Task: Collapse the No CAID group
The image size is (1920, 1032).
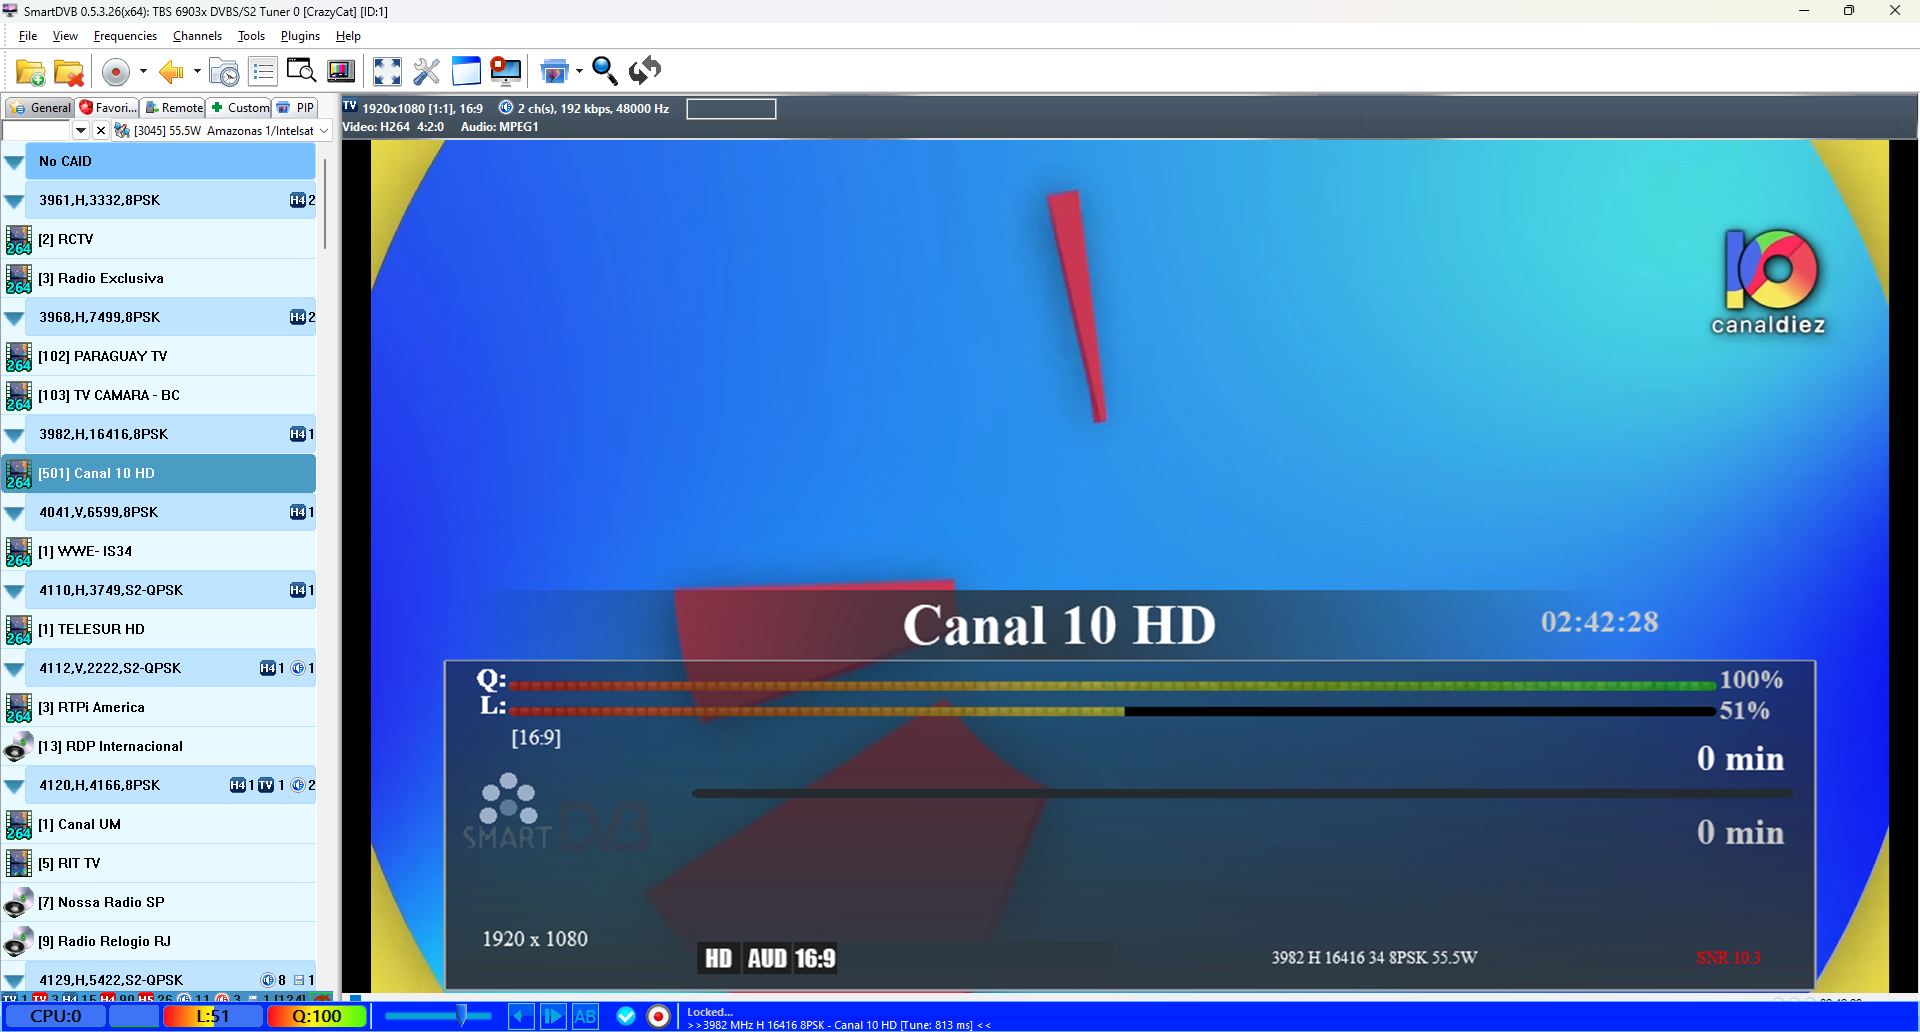Action: (x=14, y=162)
